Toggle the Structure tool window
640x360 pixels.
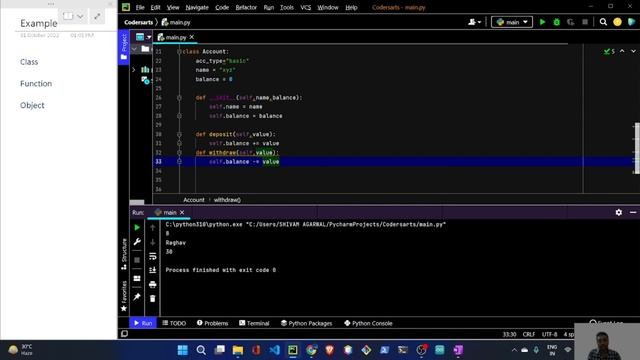(x=124, y=254)
